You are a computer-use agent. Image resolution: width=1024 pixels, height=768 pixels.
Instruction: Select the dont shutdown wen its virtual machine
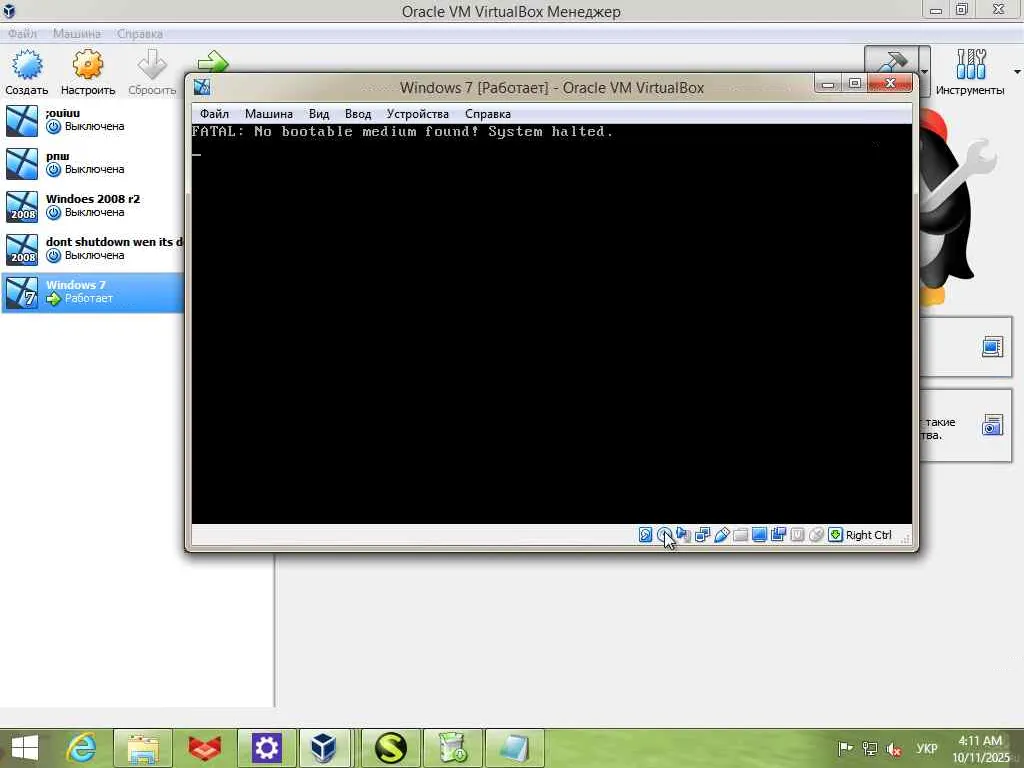pyautogui.click(x=93, y=249)
